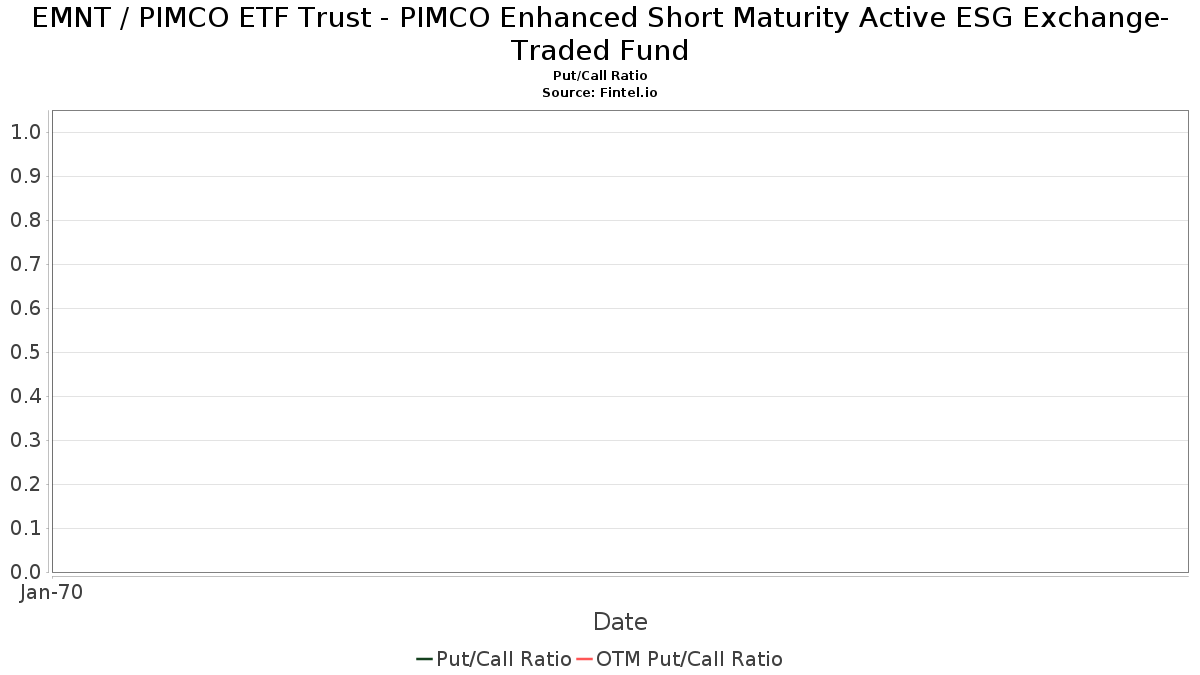Viewport: 1200px width, 675px height.
Task: Click the chart title mentioning EMNT
Action: 600,33
